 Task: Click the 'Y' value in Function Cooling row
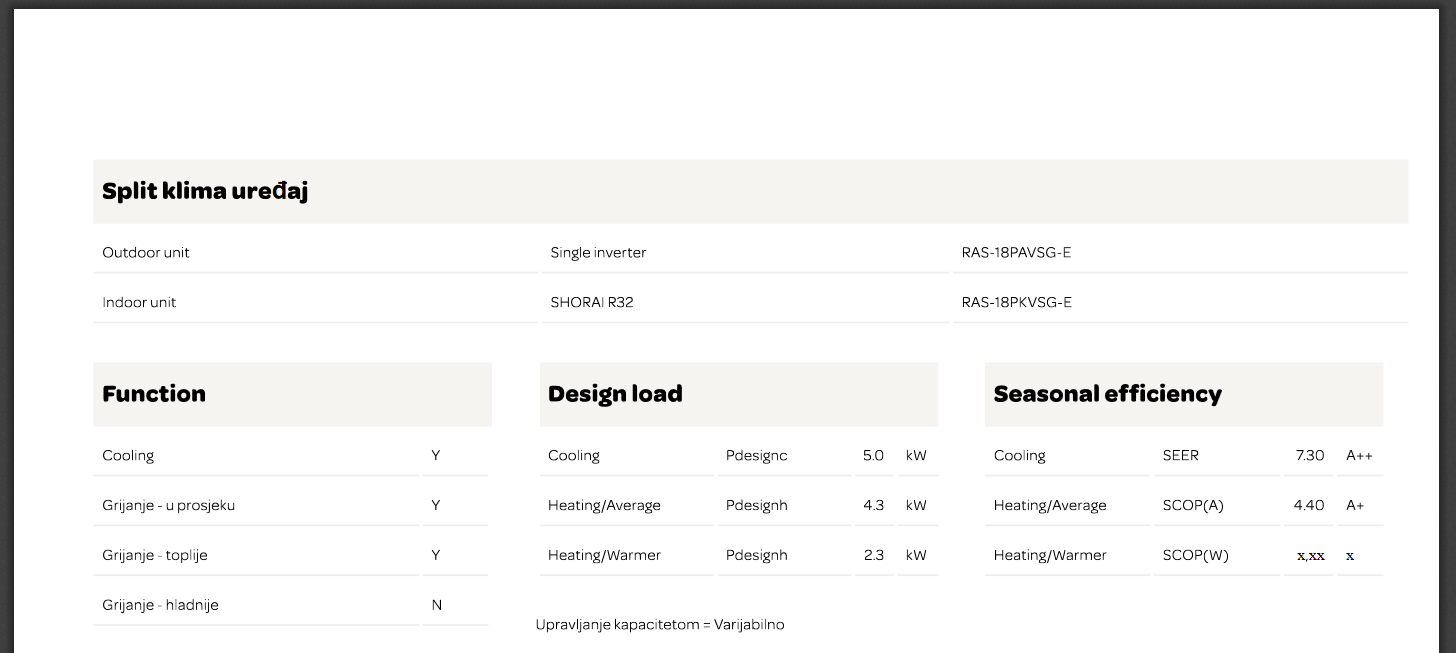[x=436, y=455]
